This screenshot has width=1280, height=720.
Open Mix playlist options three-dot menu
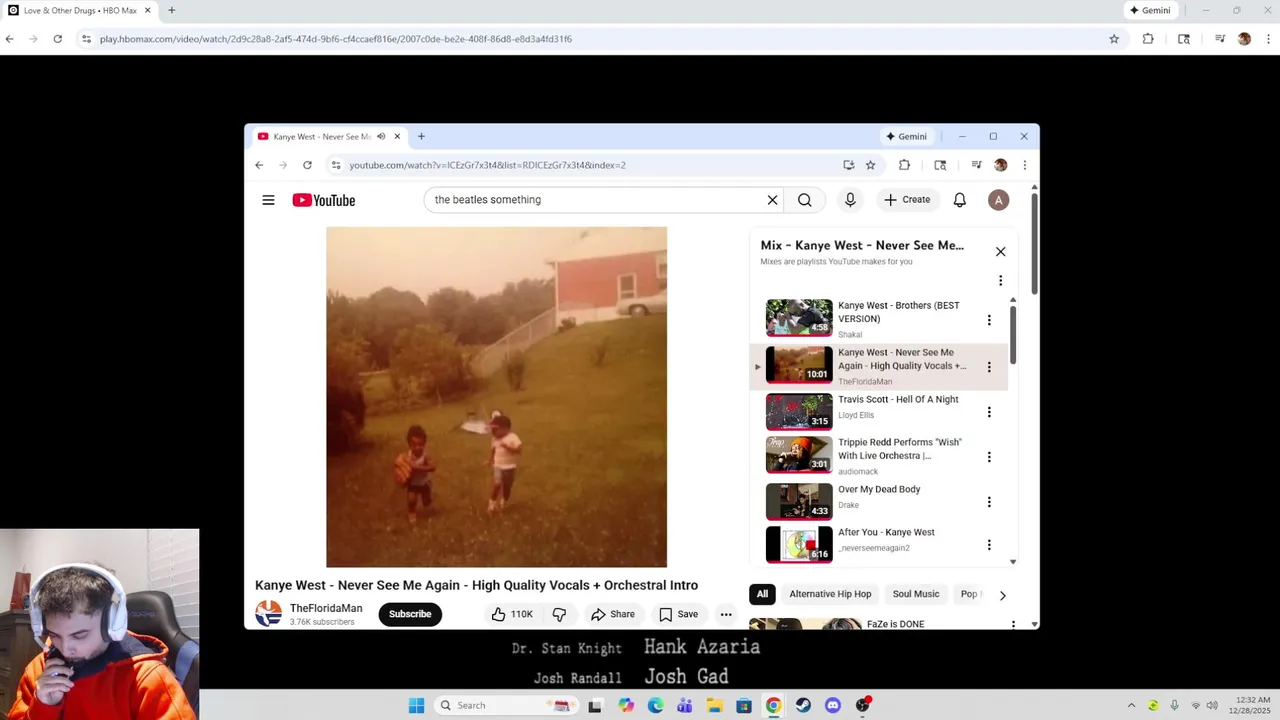tap(1000, 281)
